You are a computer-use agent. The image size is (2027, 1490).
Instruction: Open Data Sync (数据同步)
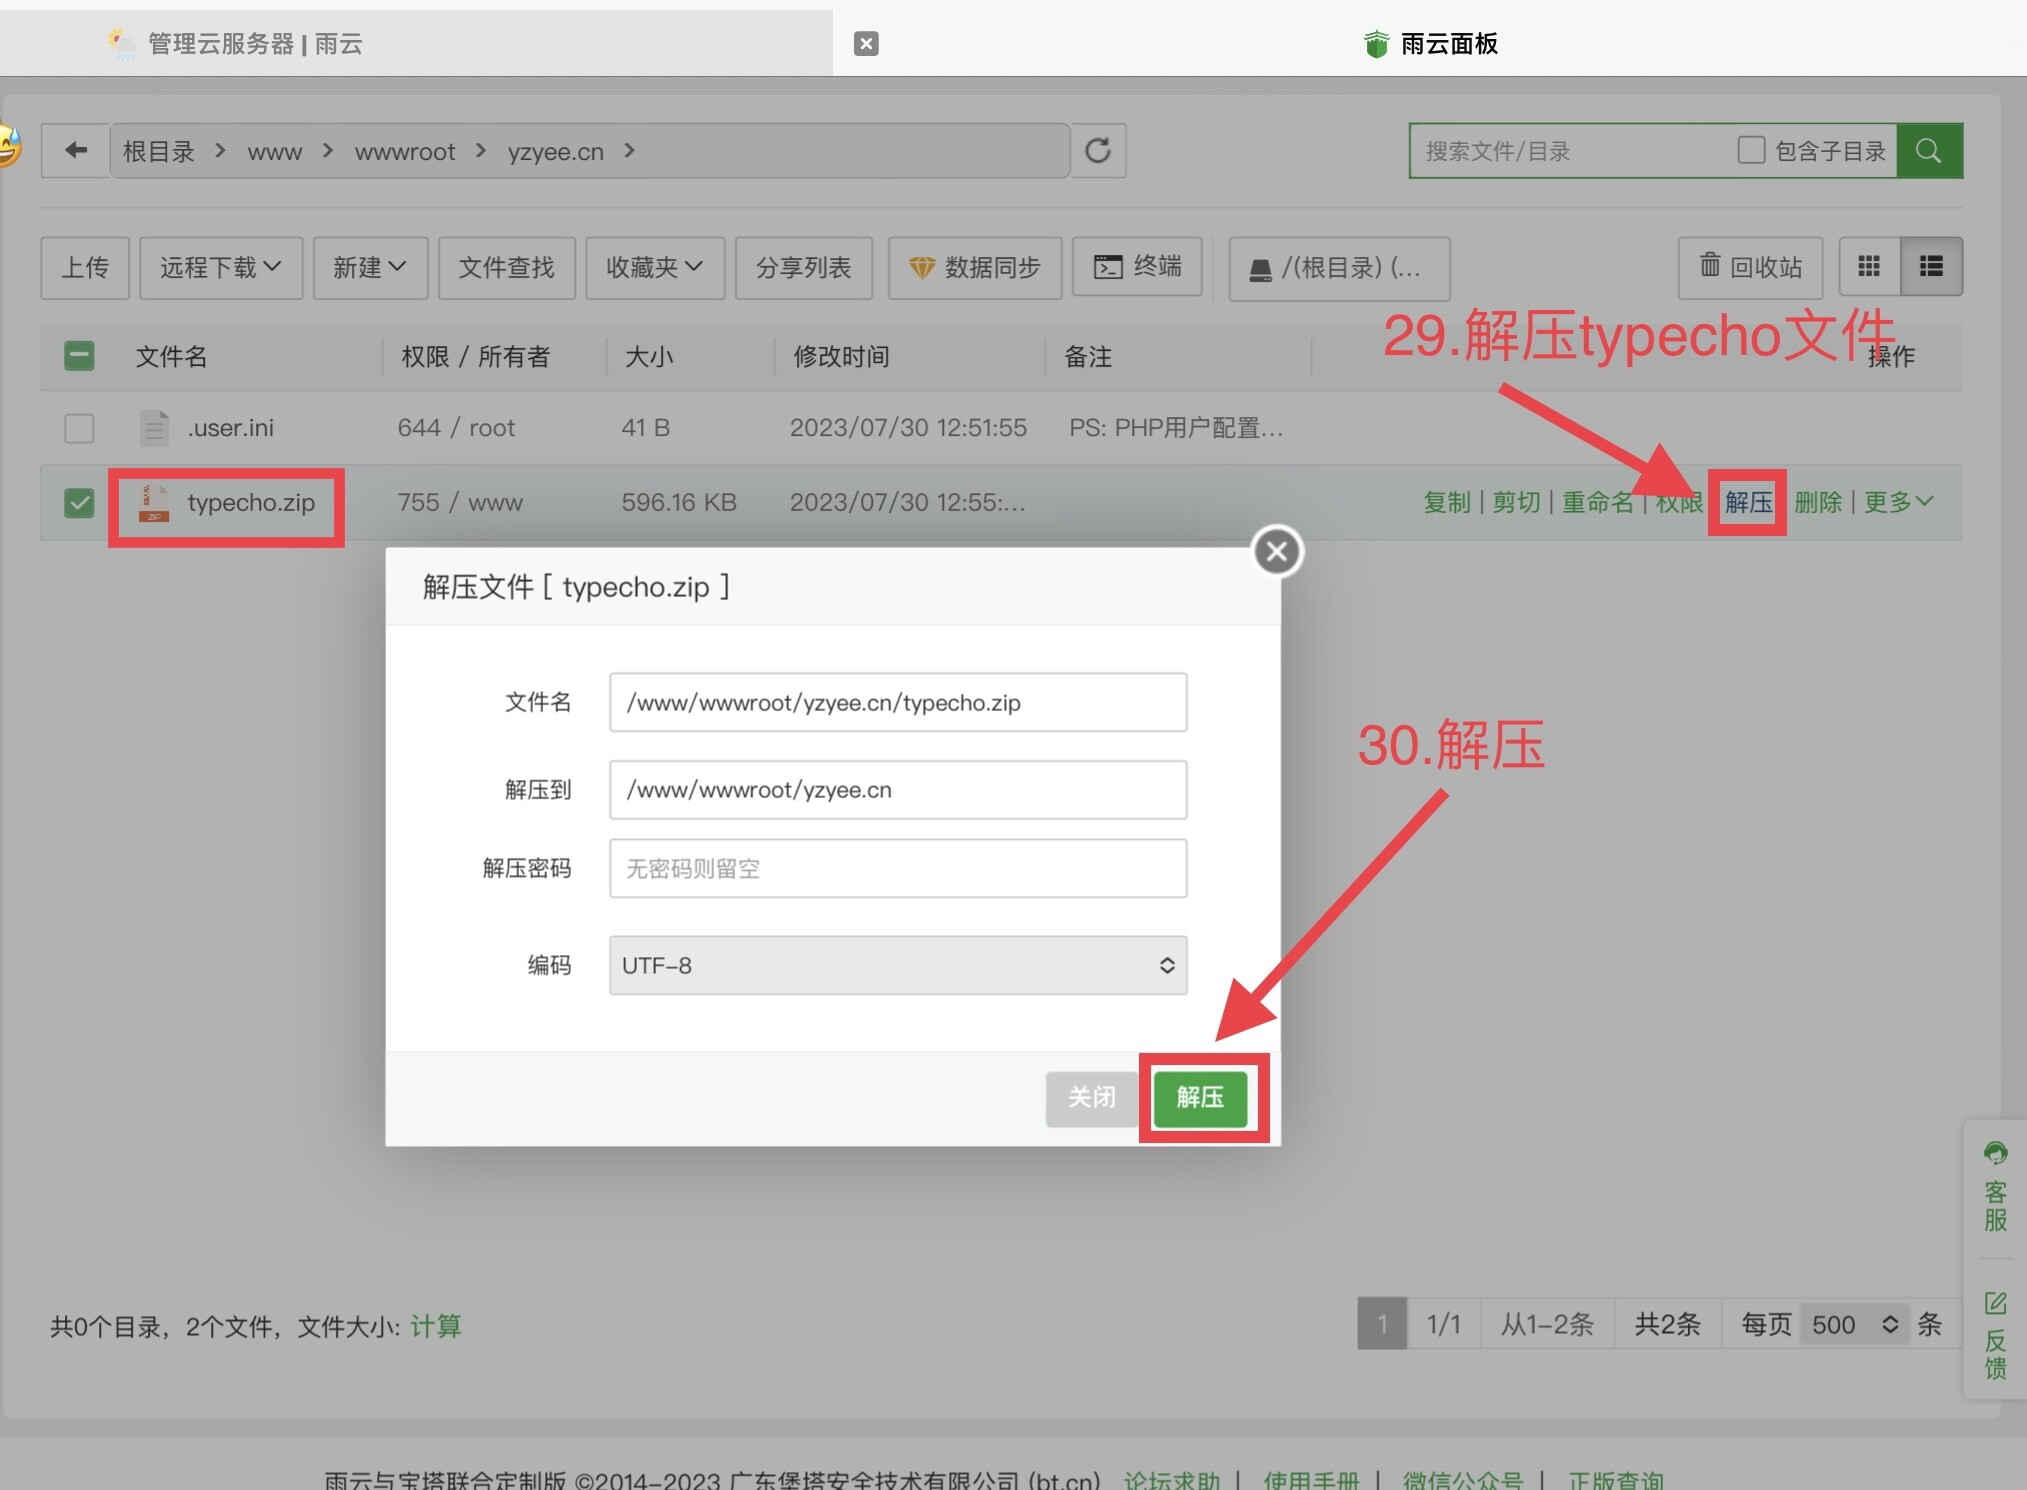click(x=975, y=267)
